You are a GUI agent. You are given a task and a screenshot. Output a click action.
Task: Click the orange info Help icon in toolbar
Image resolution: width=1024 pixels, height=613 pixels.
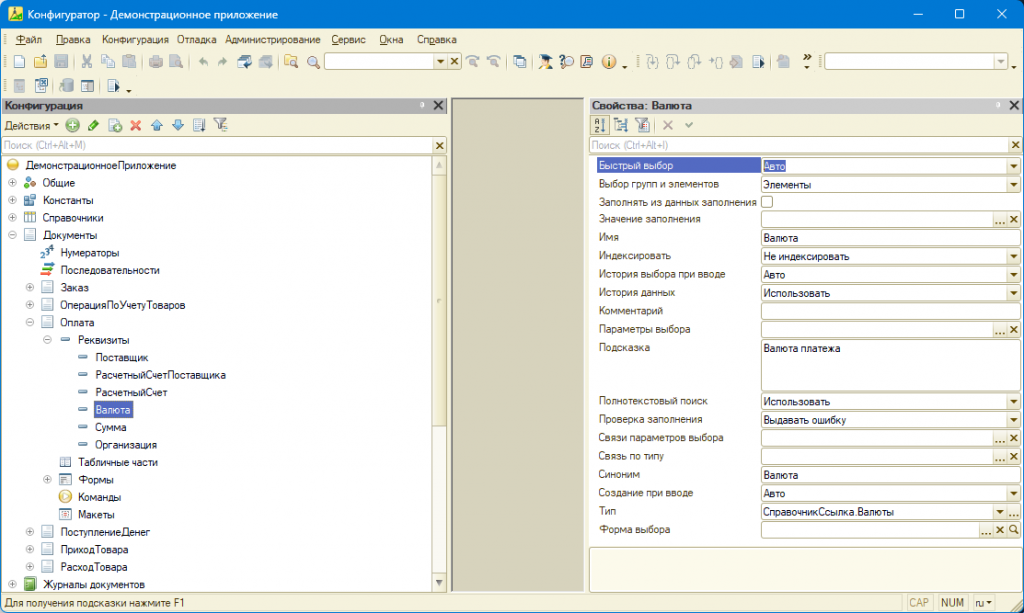click(608, 62)
